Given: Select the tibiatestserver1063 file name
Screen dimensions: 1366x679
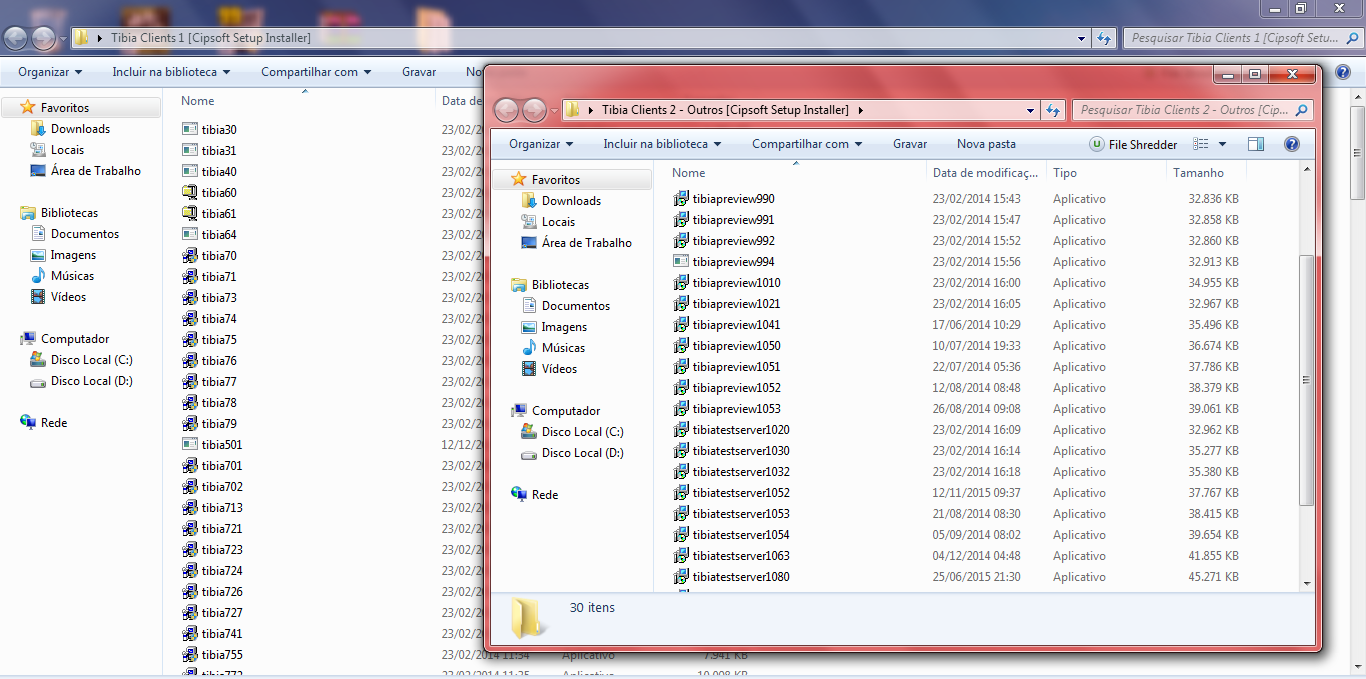Looking at the screenshot, I should (x=741, y=556).
